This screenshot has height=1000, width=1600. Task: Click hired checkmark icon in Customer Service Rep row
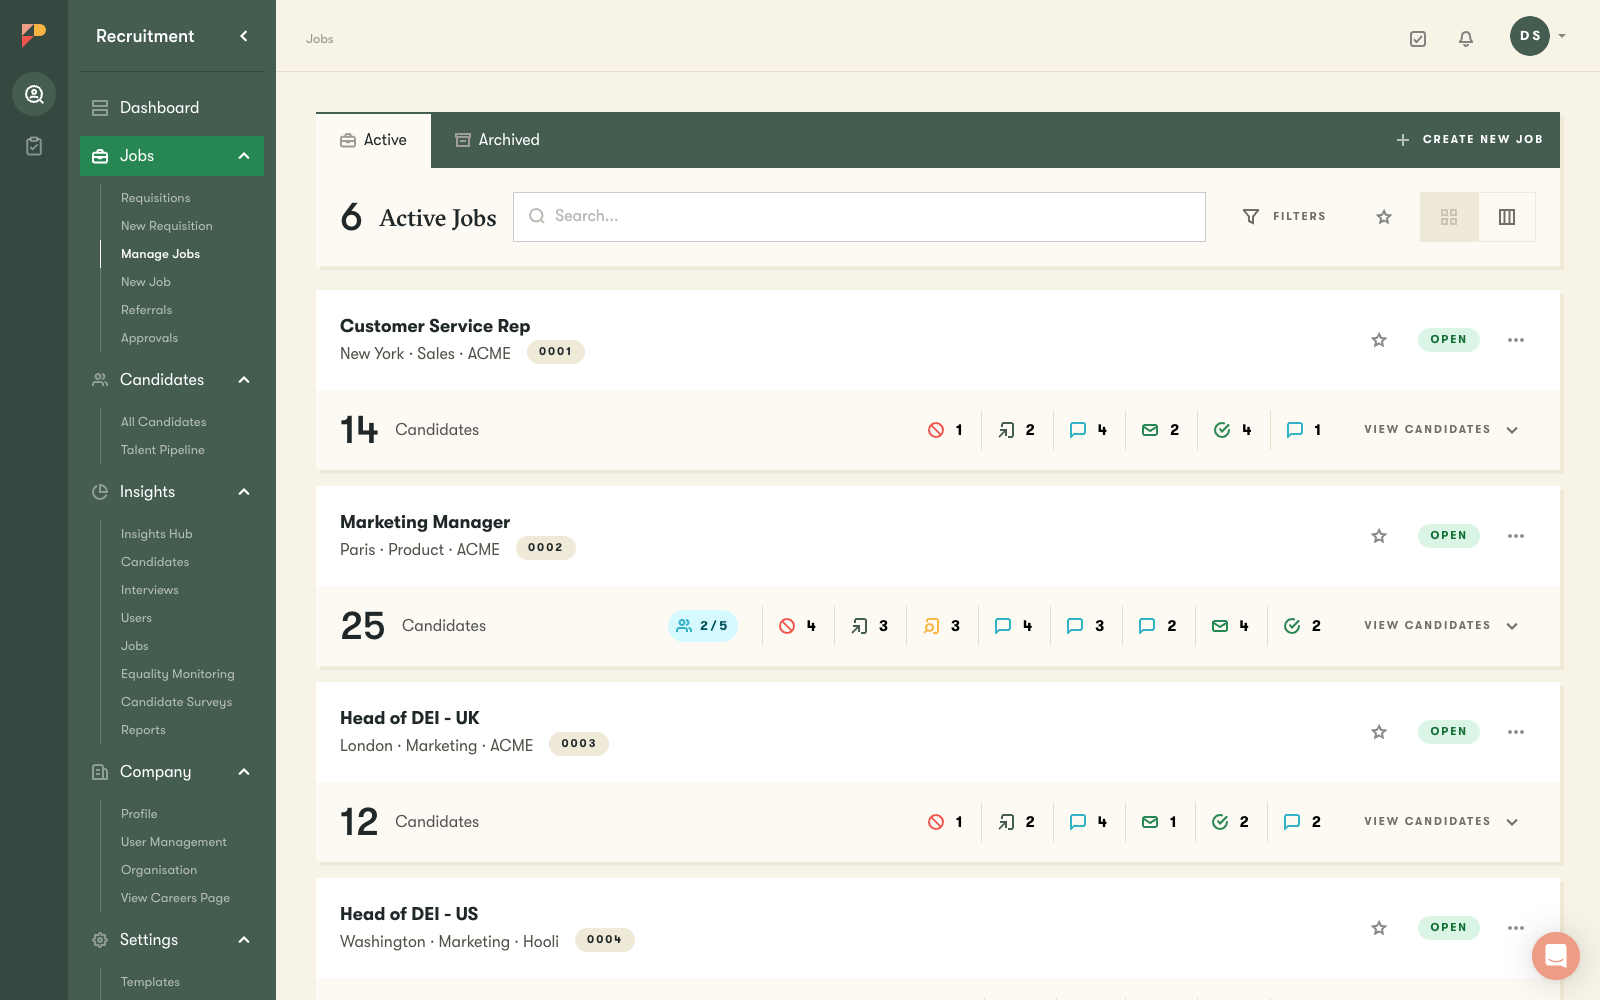point(1222,430)
